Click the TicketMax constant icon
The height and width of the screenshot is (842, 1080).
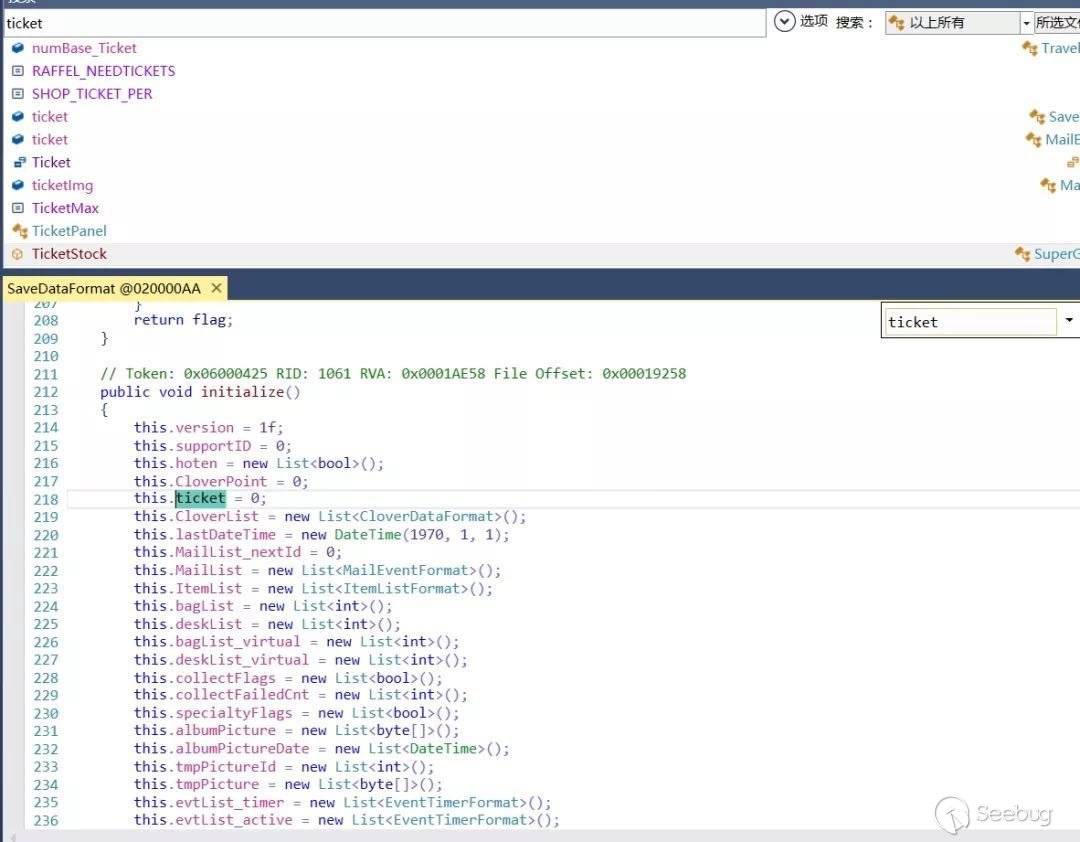[x=17, y=208]
